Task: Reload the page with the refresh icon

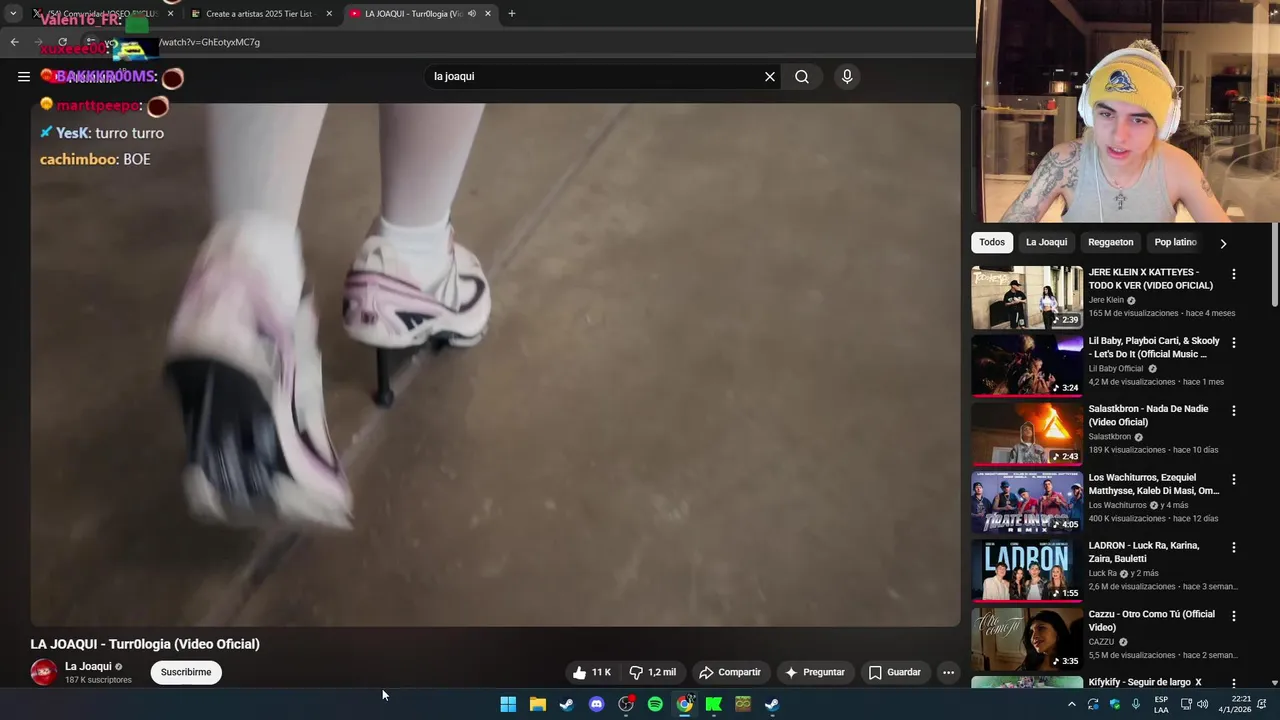Action: click(62, 42)
